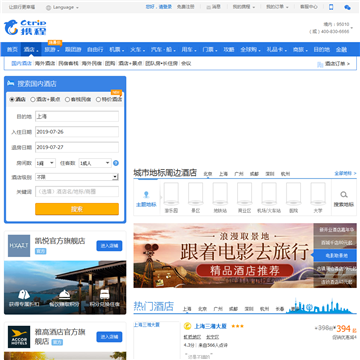Viewport: 360px width, 360px height.
Task: Open the 大学 landmark image
Action: tap(318, 194)
